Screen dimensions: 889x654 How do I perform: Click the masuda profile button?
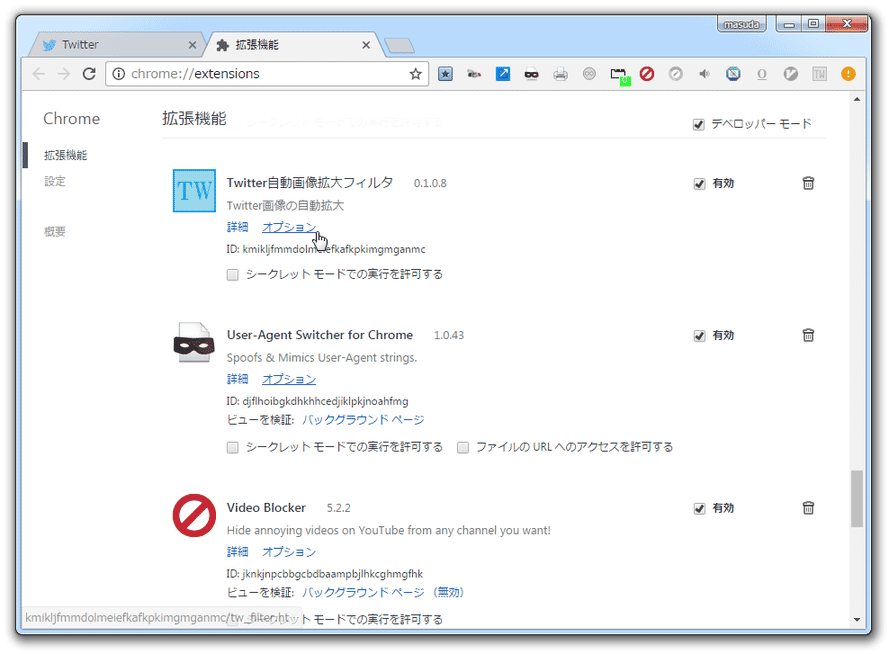coord(742,24)
